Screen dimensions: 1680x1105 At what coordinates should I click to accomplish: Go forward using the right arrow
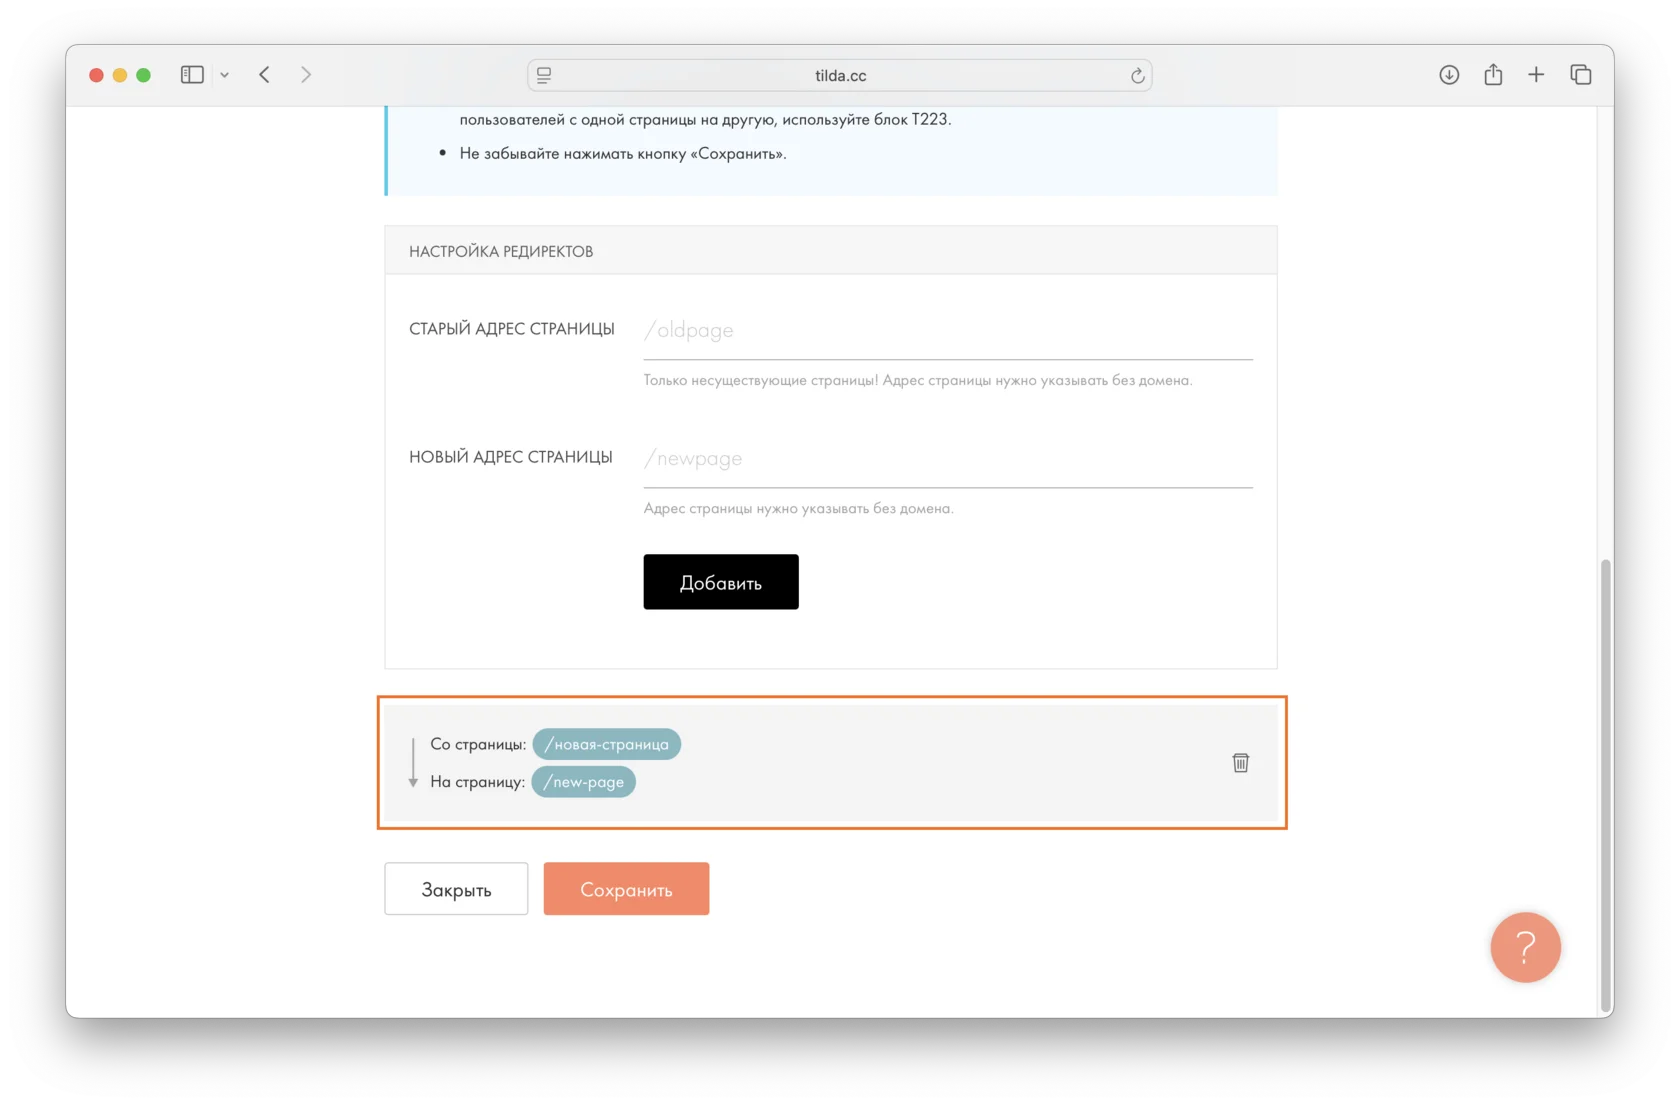pyautogui.click(x=306, y=75)
